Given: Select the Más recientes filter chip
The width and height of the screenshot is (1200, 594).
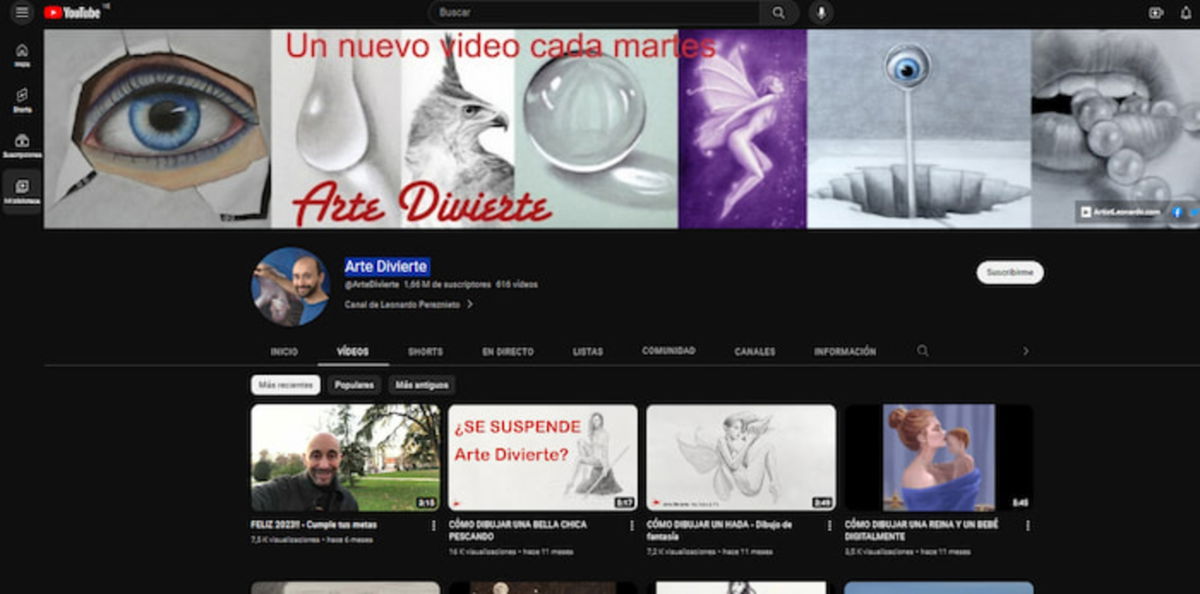Looking at the screenshot, I should click(285, 383).
